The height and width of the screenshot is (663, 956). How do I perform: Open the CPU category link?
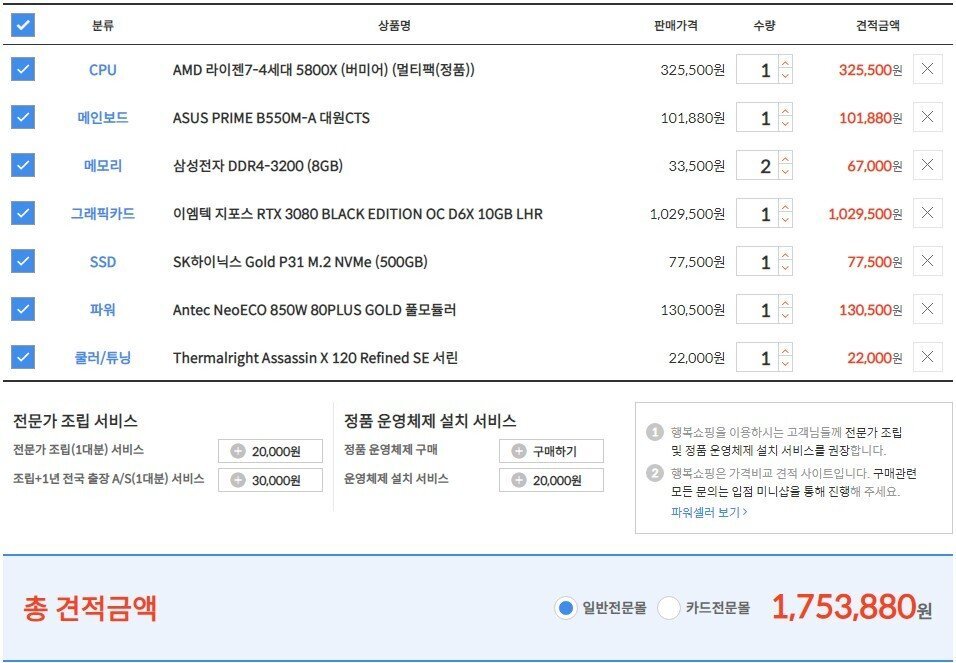pyautogui.click(x=102, y=70)
